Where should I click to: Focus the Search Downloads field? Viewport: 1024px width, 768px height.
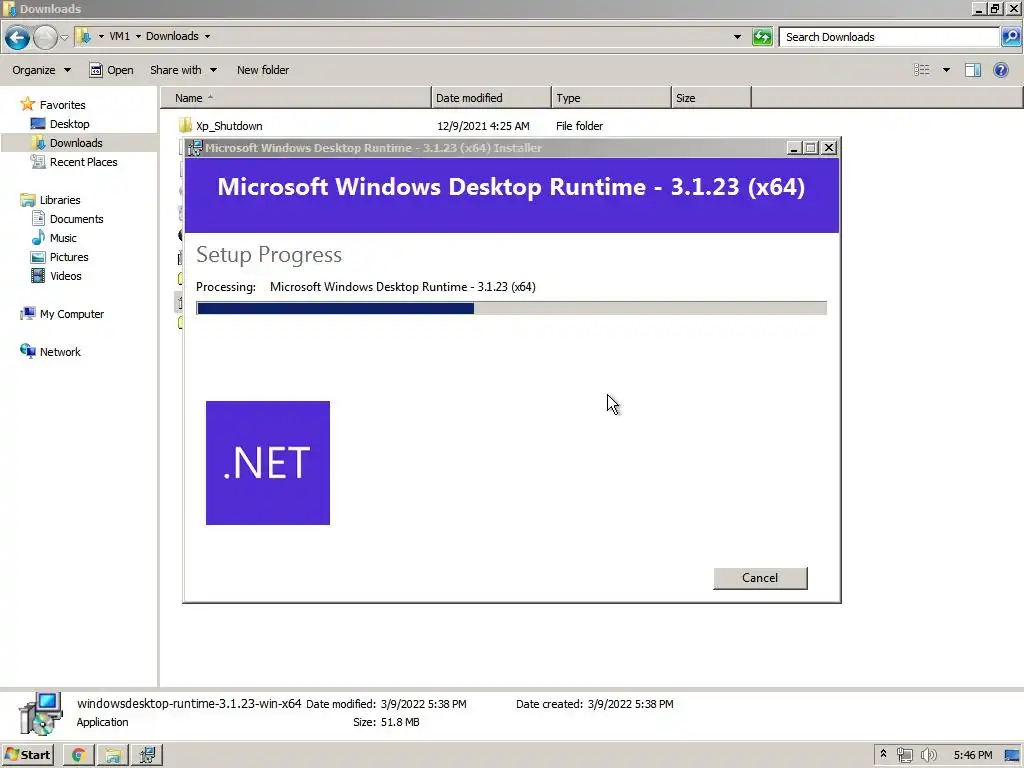point(889,37)
